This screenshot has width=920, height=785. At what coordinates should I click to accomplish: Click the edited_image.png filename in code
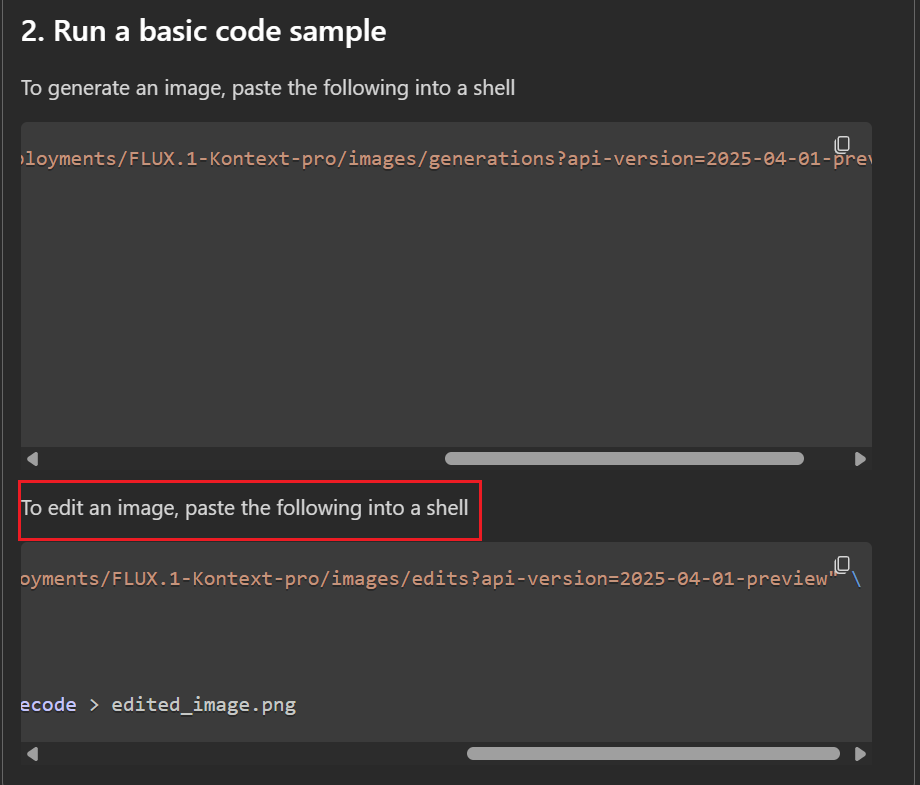(204, 705)
